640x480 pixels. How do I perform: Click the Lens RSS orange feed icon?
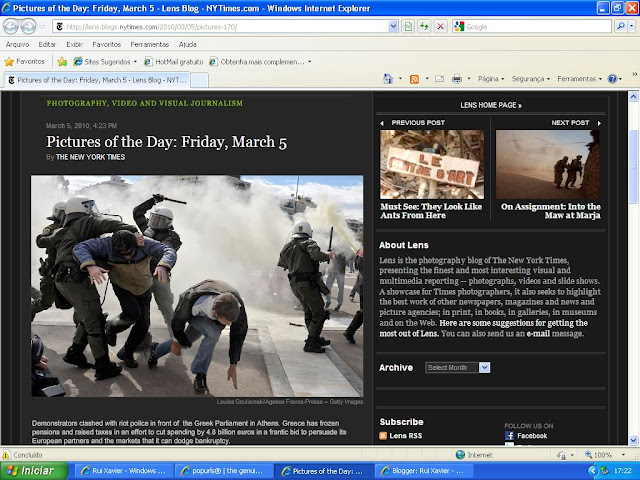[383, 436]
